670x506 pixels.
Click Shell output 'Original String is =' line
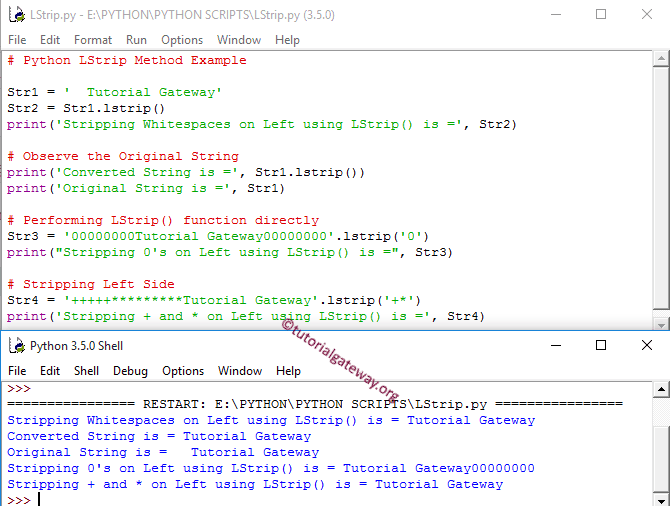tap(163, 453)
